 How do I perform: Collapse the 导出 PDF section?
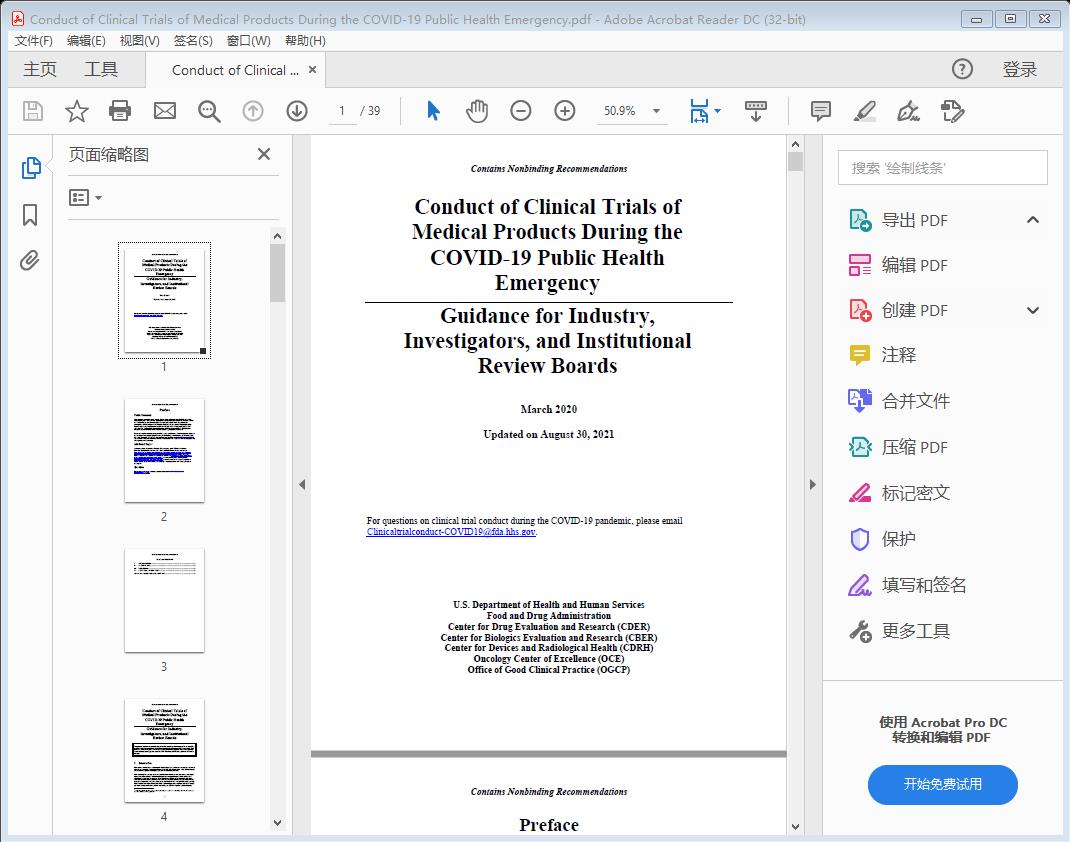[x=1032, y=219]
